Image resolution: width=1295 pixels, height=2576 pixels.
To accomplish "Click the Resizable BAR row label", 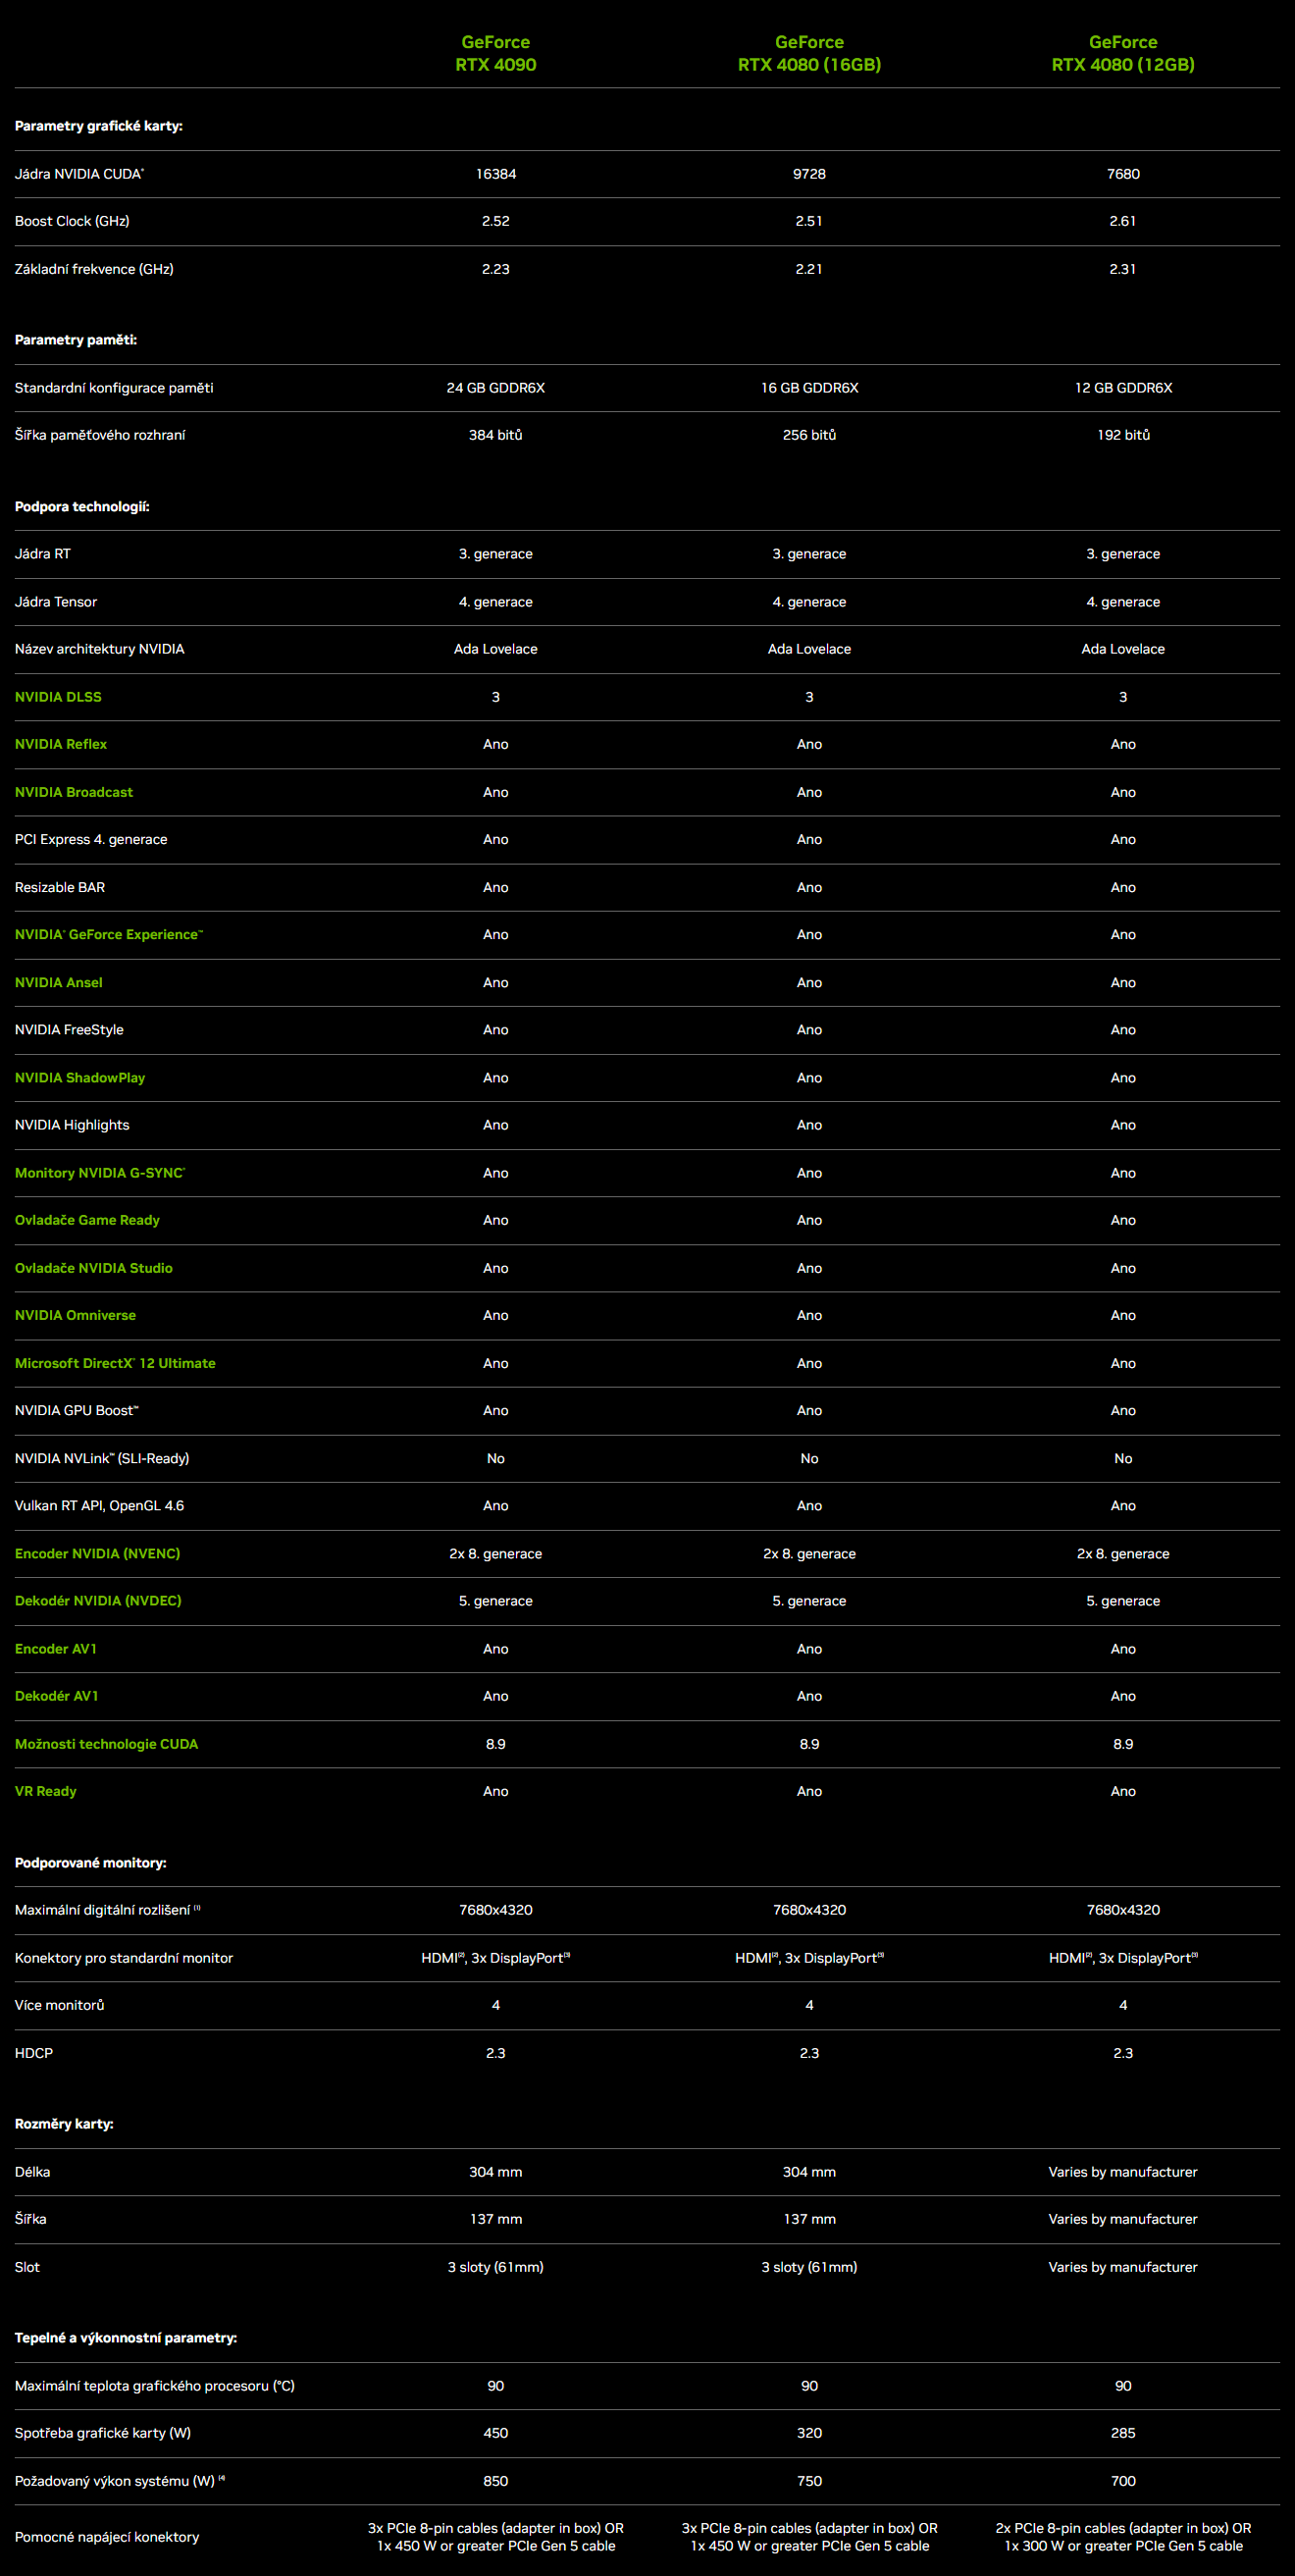I will pyautogui.click(x=60, y=887).
